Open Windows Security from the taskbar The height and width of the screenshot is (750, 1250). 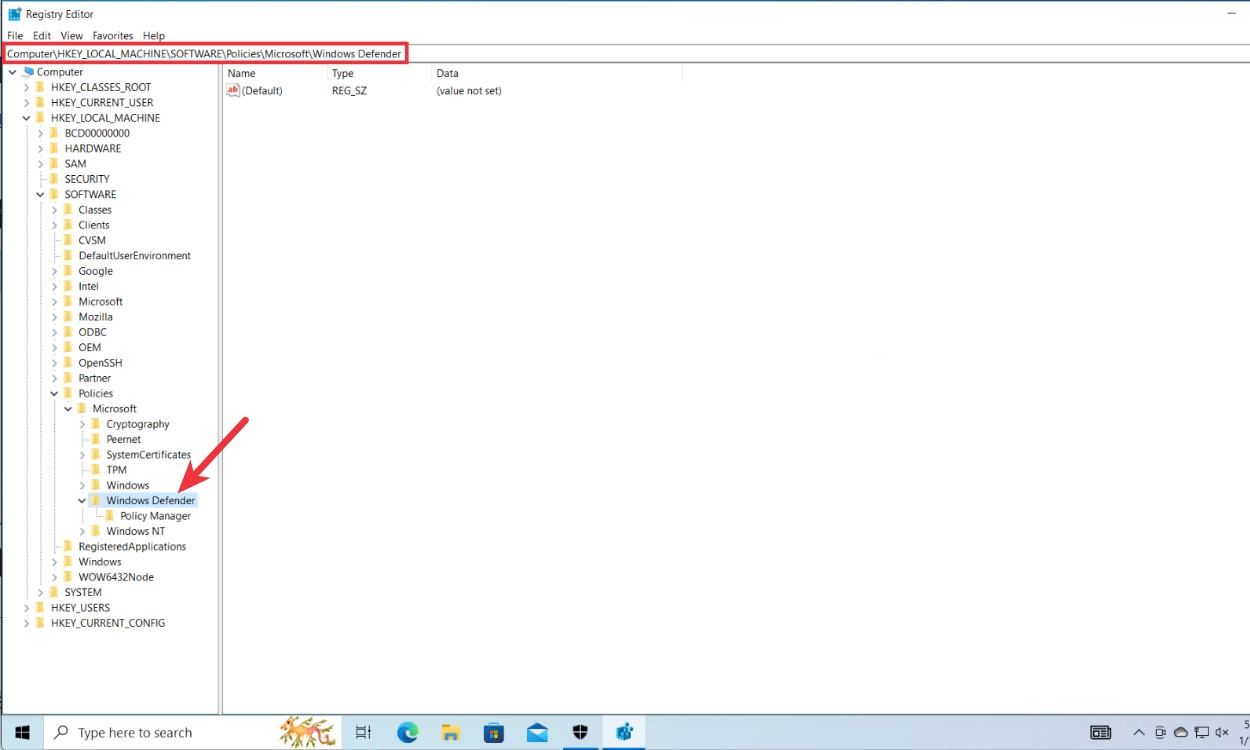click(581, 732)
